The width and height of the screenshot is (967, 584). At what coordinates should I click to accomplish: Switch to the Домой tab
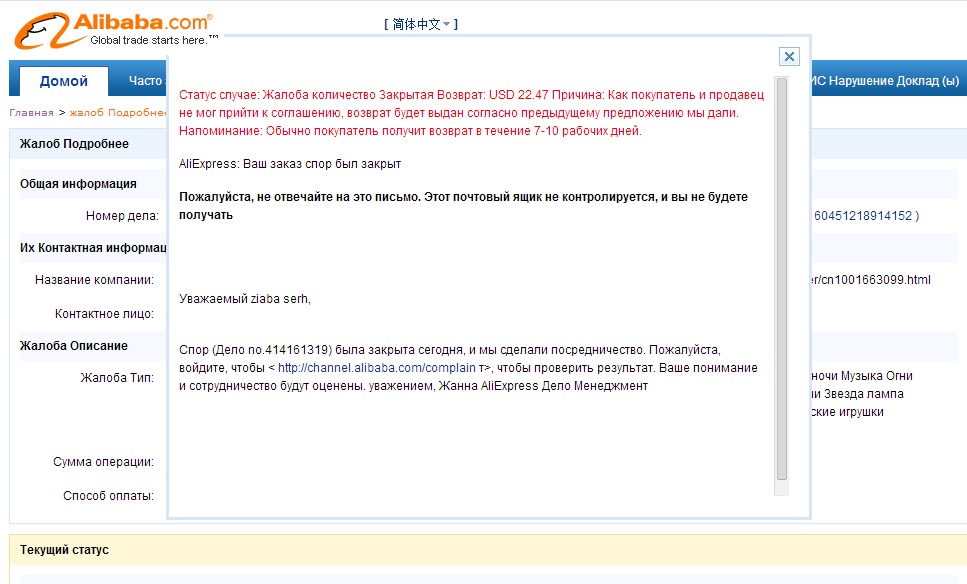pyautogui.click(x=64, y=81)
